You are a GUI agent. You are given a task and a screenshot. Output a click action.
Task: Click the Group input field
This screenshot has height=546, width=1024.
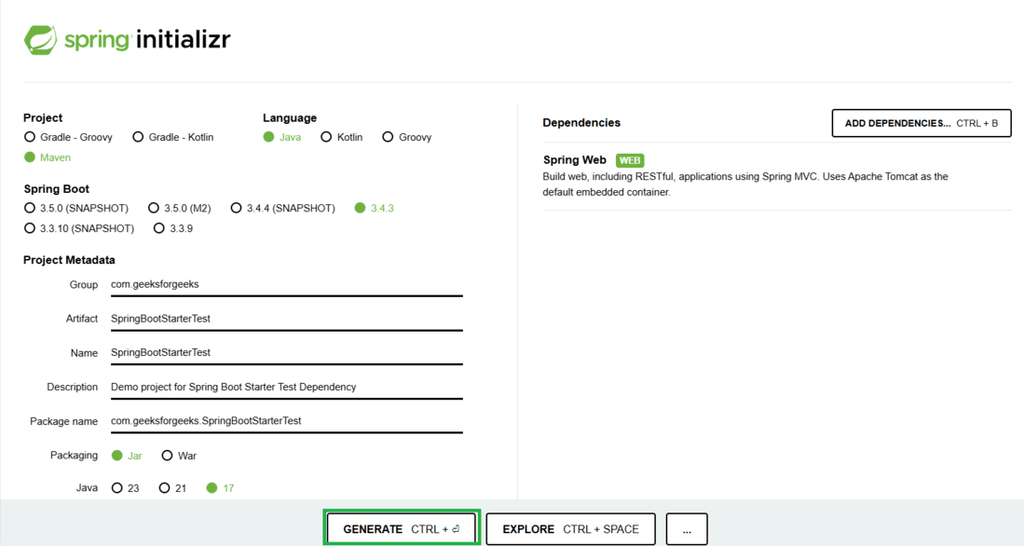(x=287, y=285)
